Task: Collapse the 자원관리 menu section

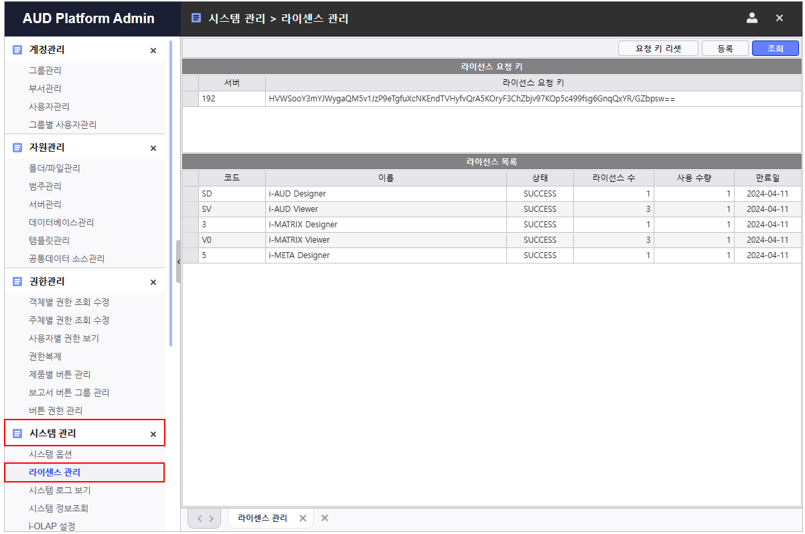Action: click(x=153, y=148)
